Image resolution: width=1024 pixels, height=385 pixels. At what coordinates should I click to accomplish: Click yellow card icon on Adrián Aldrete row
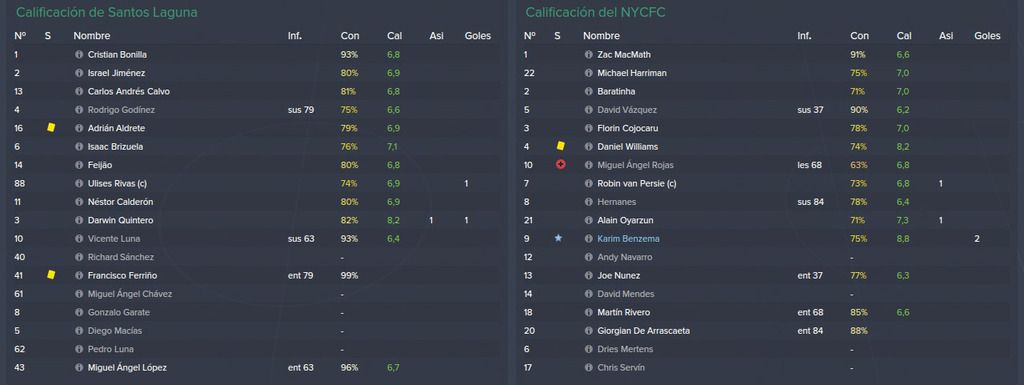point(51,128)
